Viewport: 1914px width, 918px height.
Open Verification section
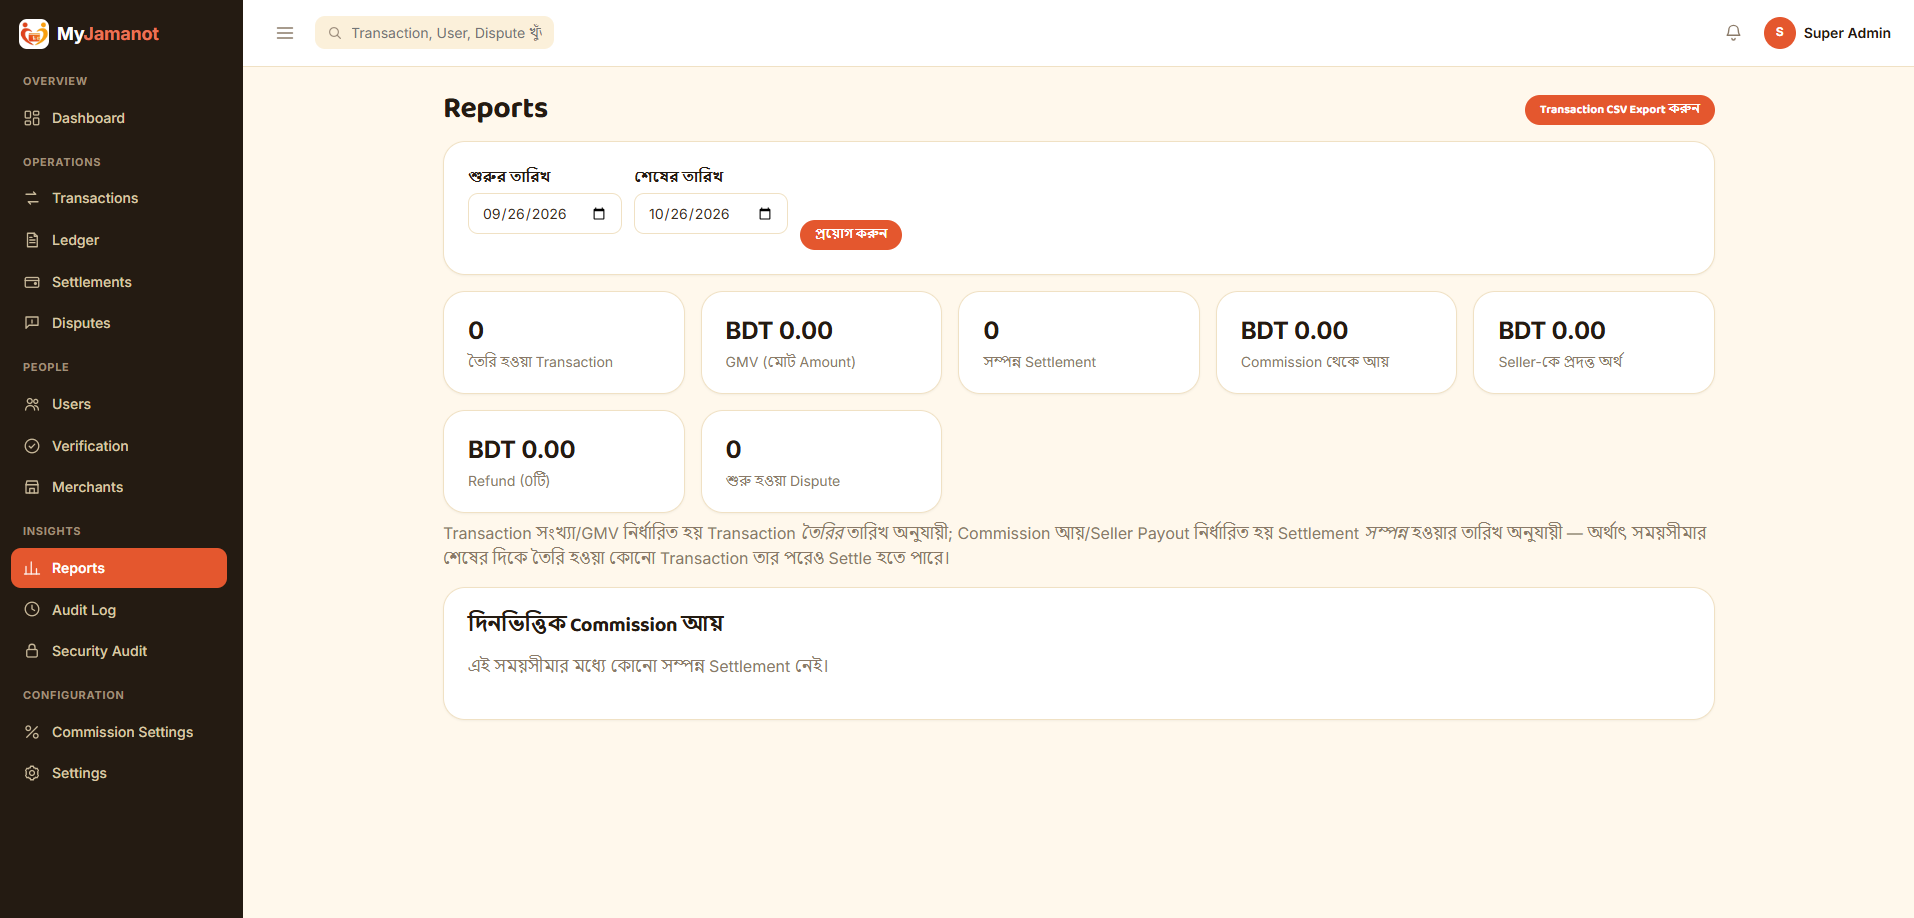coord(119,446)
